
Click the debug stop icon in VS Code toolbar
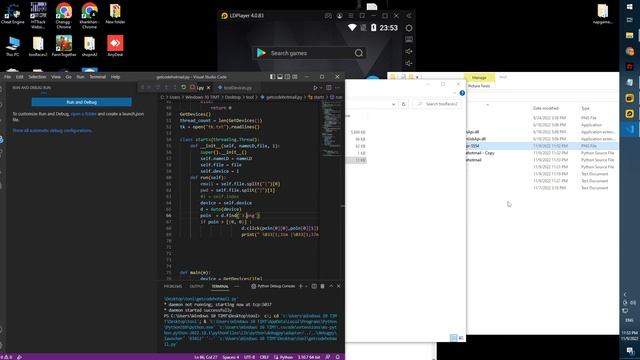pyautogui.click(x=192, y=87)
